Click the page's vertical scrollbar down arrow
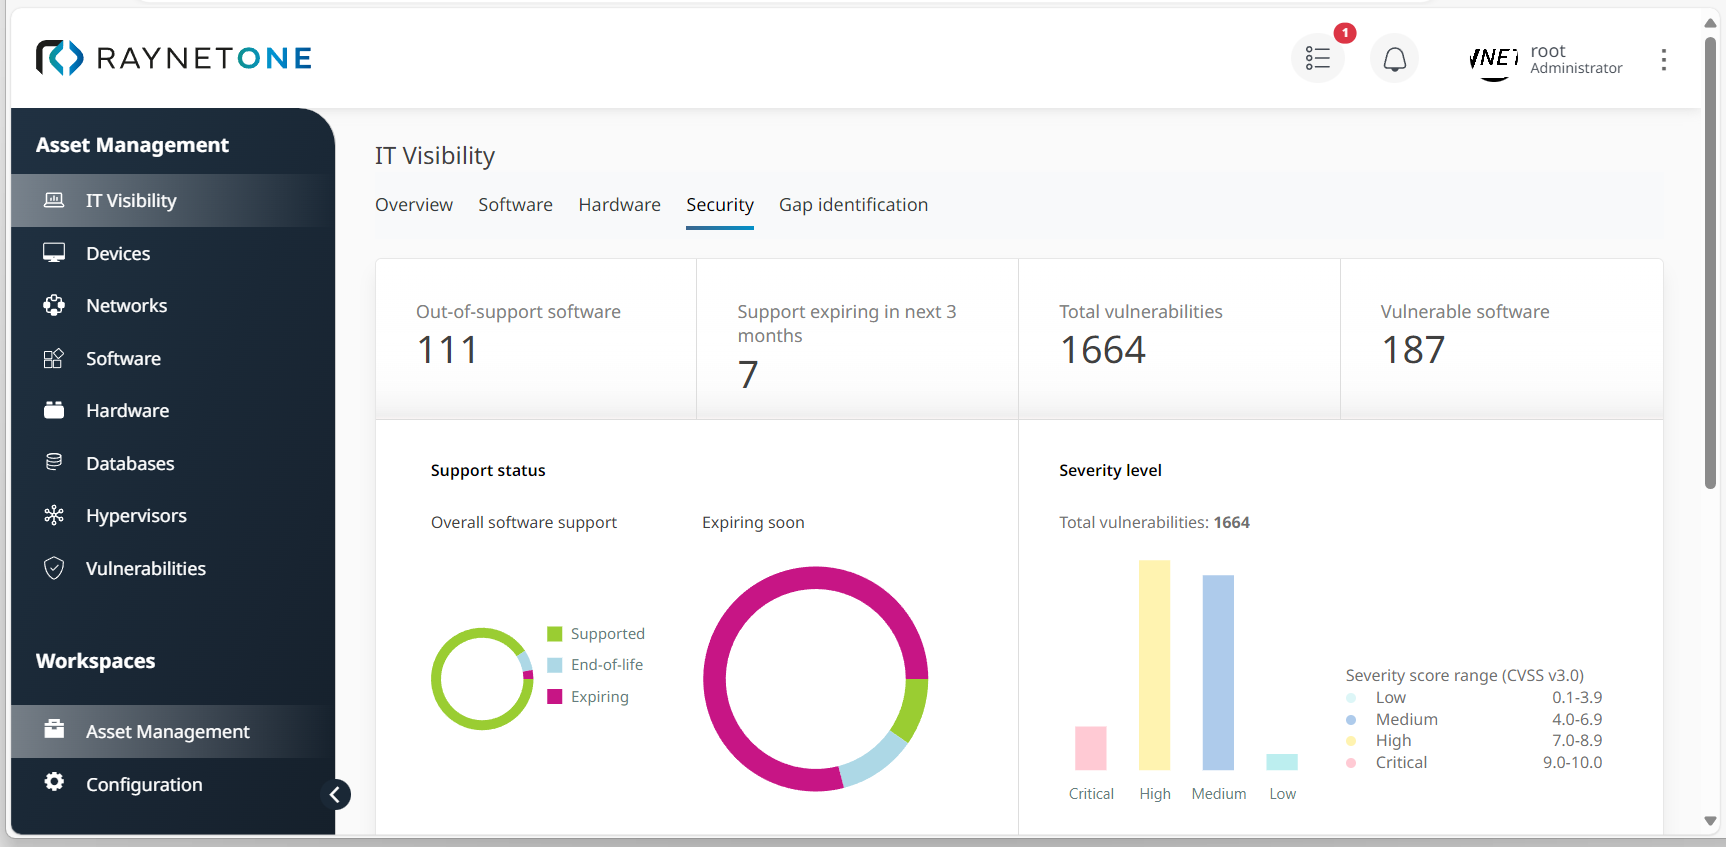The height and width of the screenshot is (847, 1726). coord(1710,821)
